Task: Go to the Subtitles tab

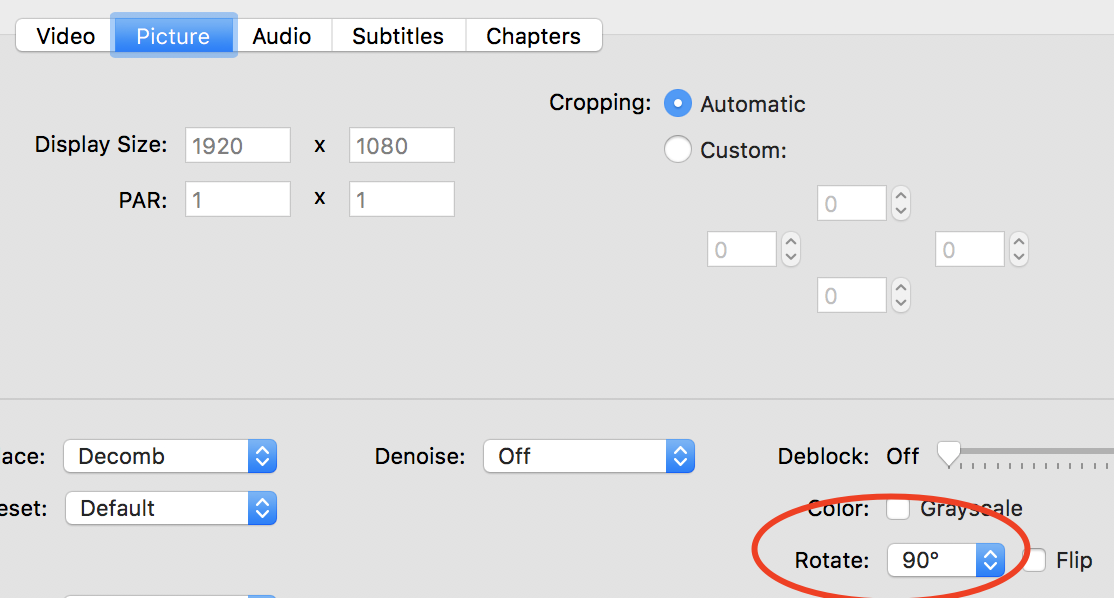Action: click(x=398, y=36)
